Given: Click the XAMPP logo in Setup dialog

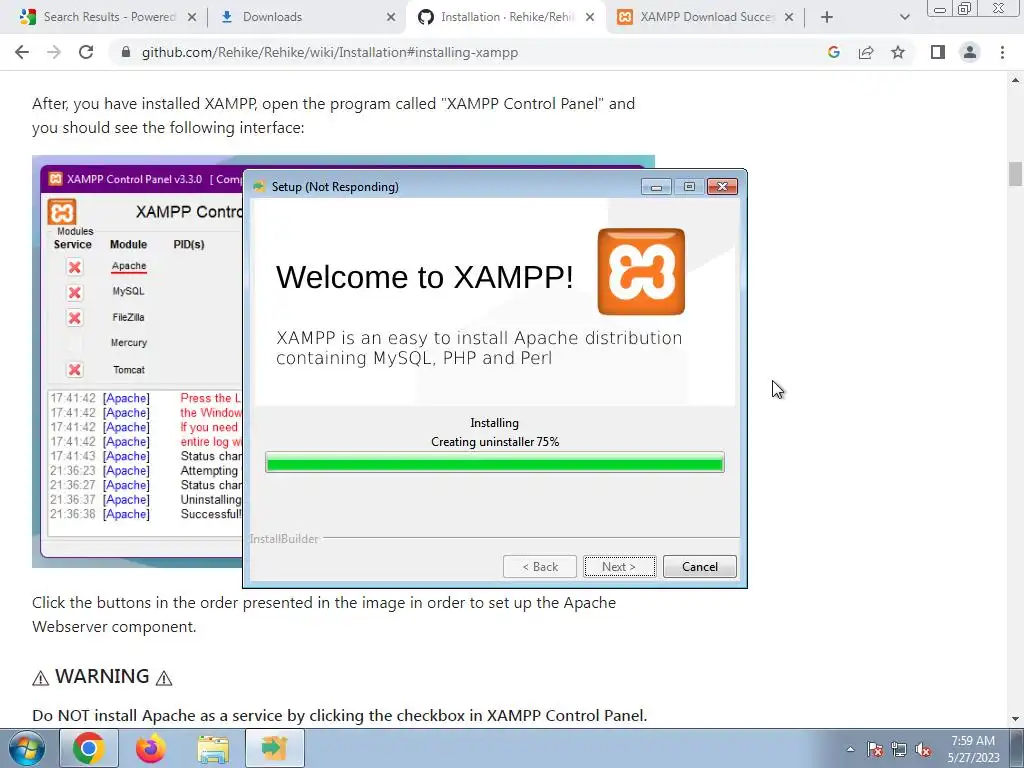Looking at the screenshot, I should (x=641, y=272).
